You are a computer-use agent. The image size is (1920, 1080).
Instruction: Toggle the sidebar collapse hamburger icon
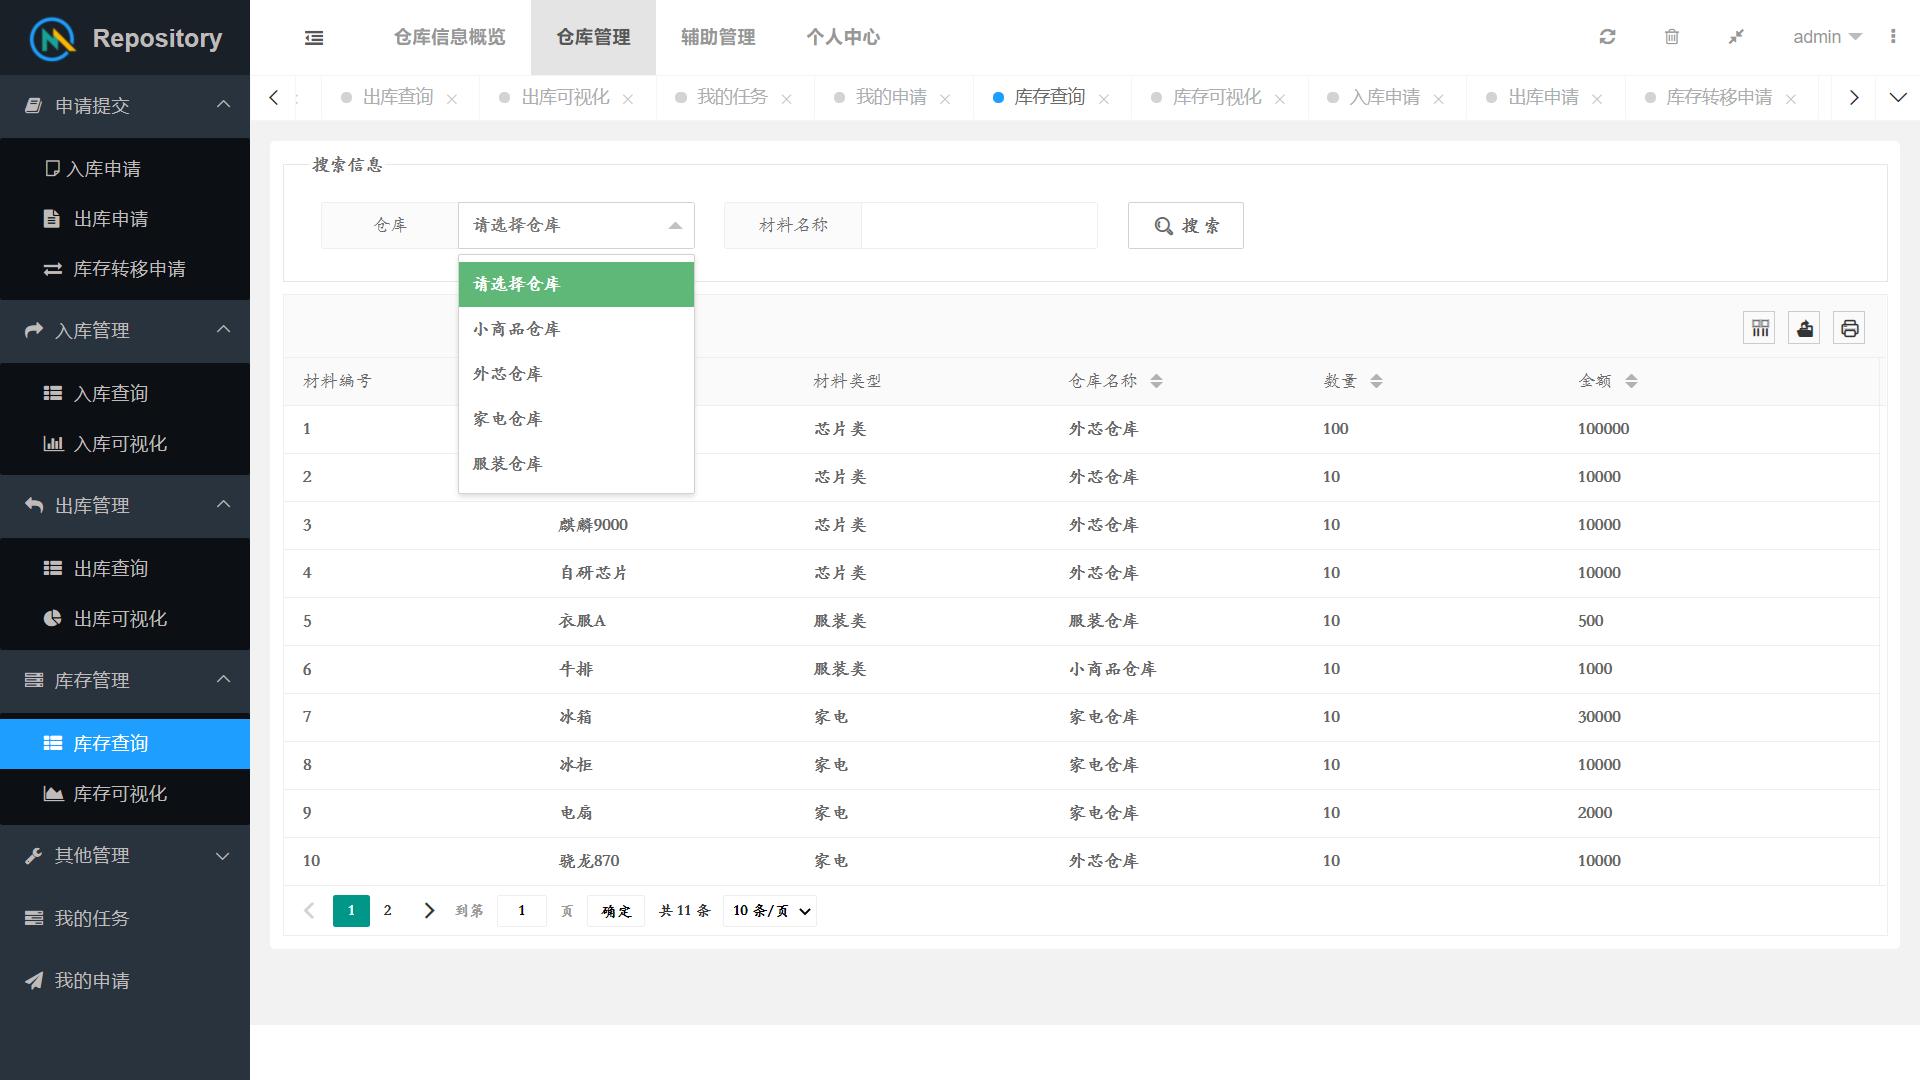tap(314, 38)
